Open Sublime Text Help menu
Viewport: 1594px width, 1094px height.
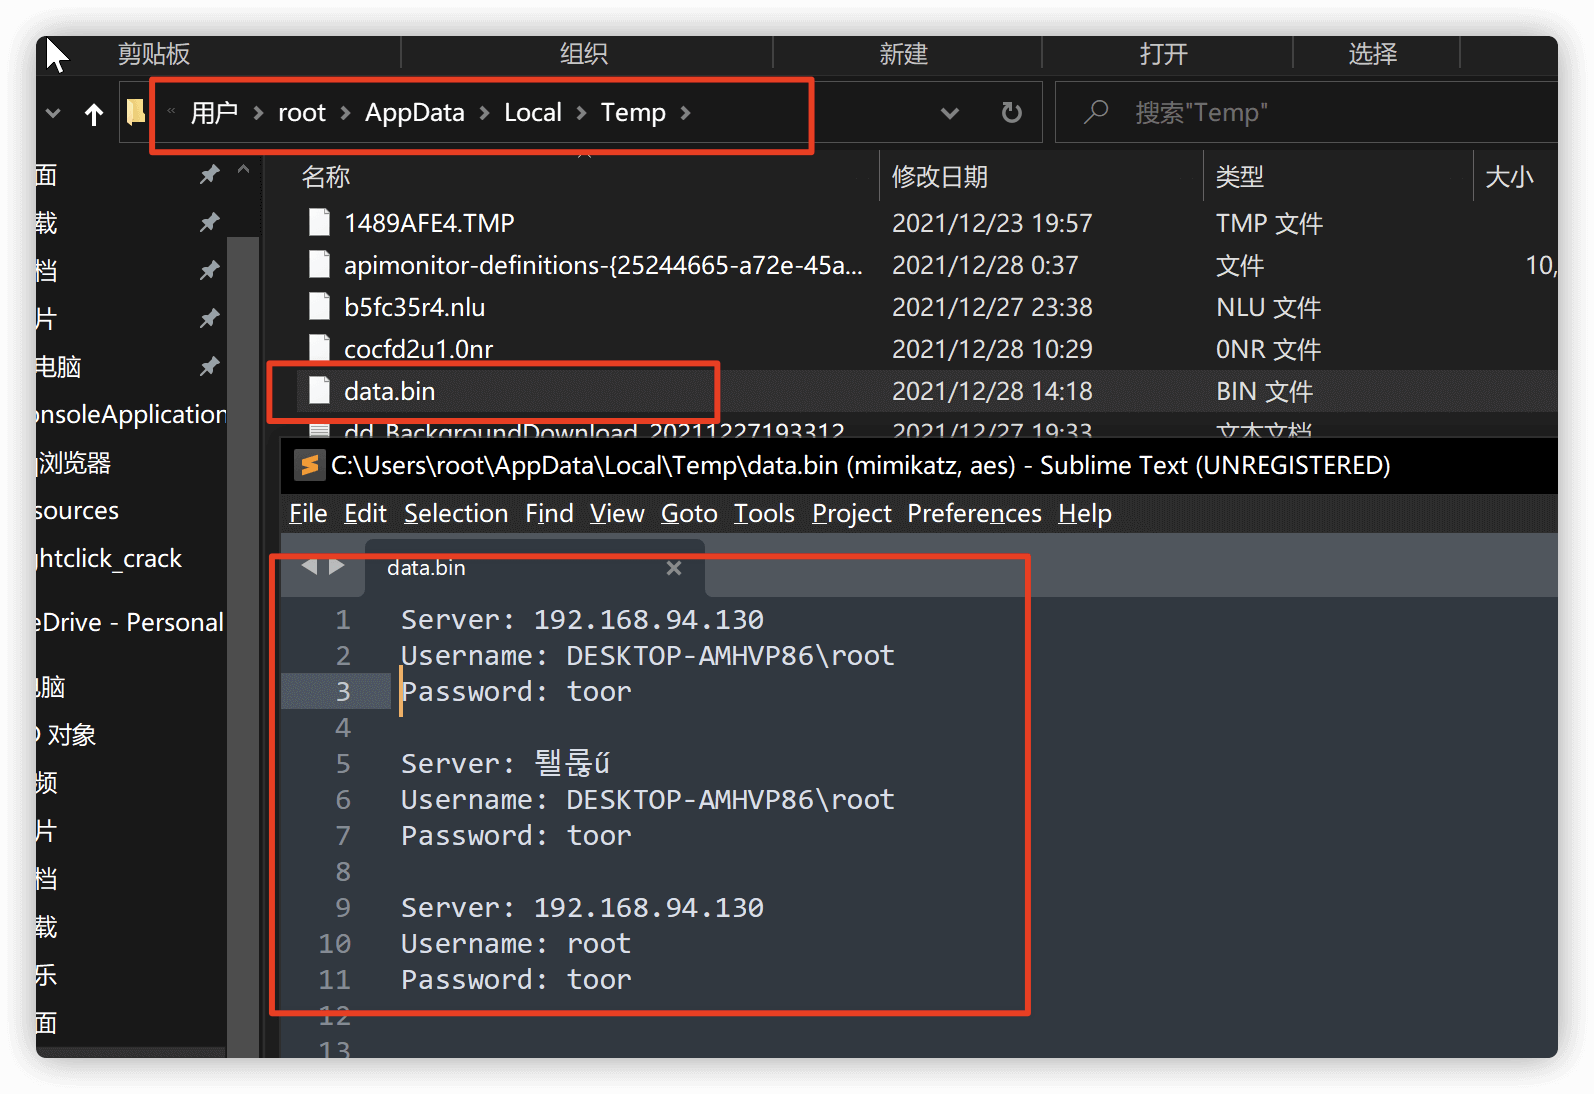[1085, 513]
